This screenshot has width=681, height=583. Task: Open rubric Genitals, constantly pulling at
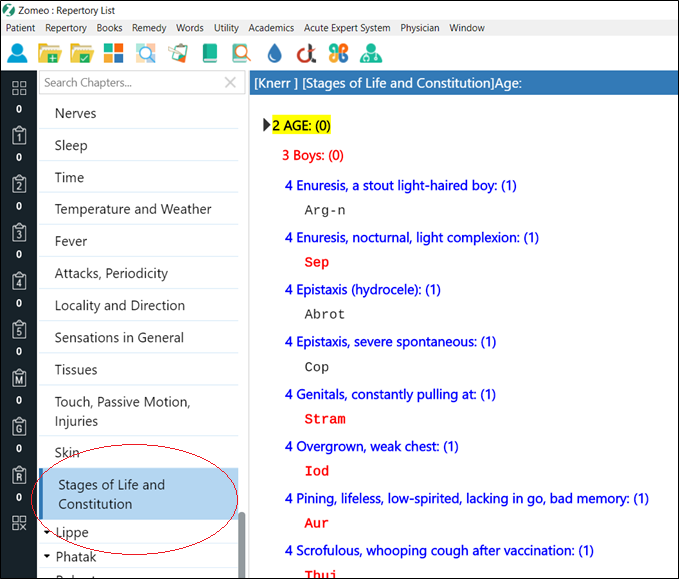coord(390,394)
